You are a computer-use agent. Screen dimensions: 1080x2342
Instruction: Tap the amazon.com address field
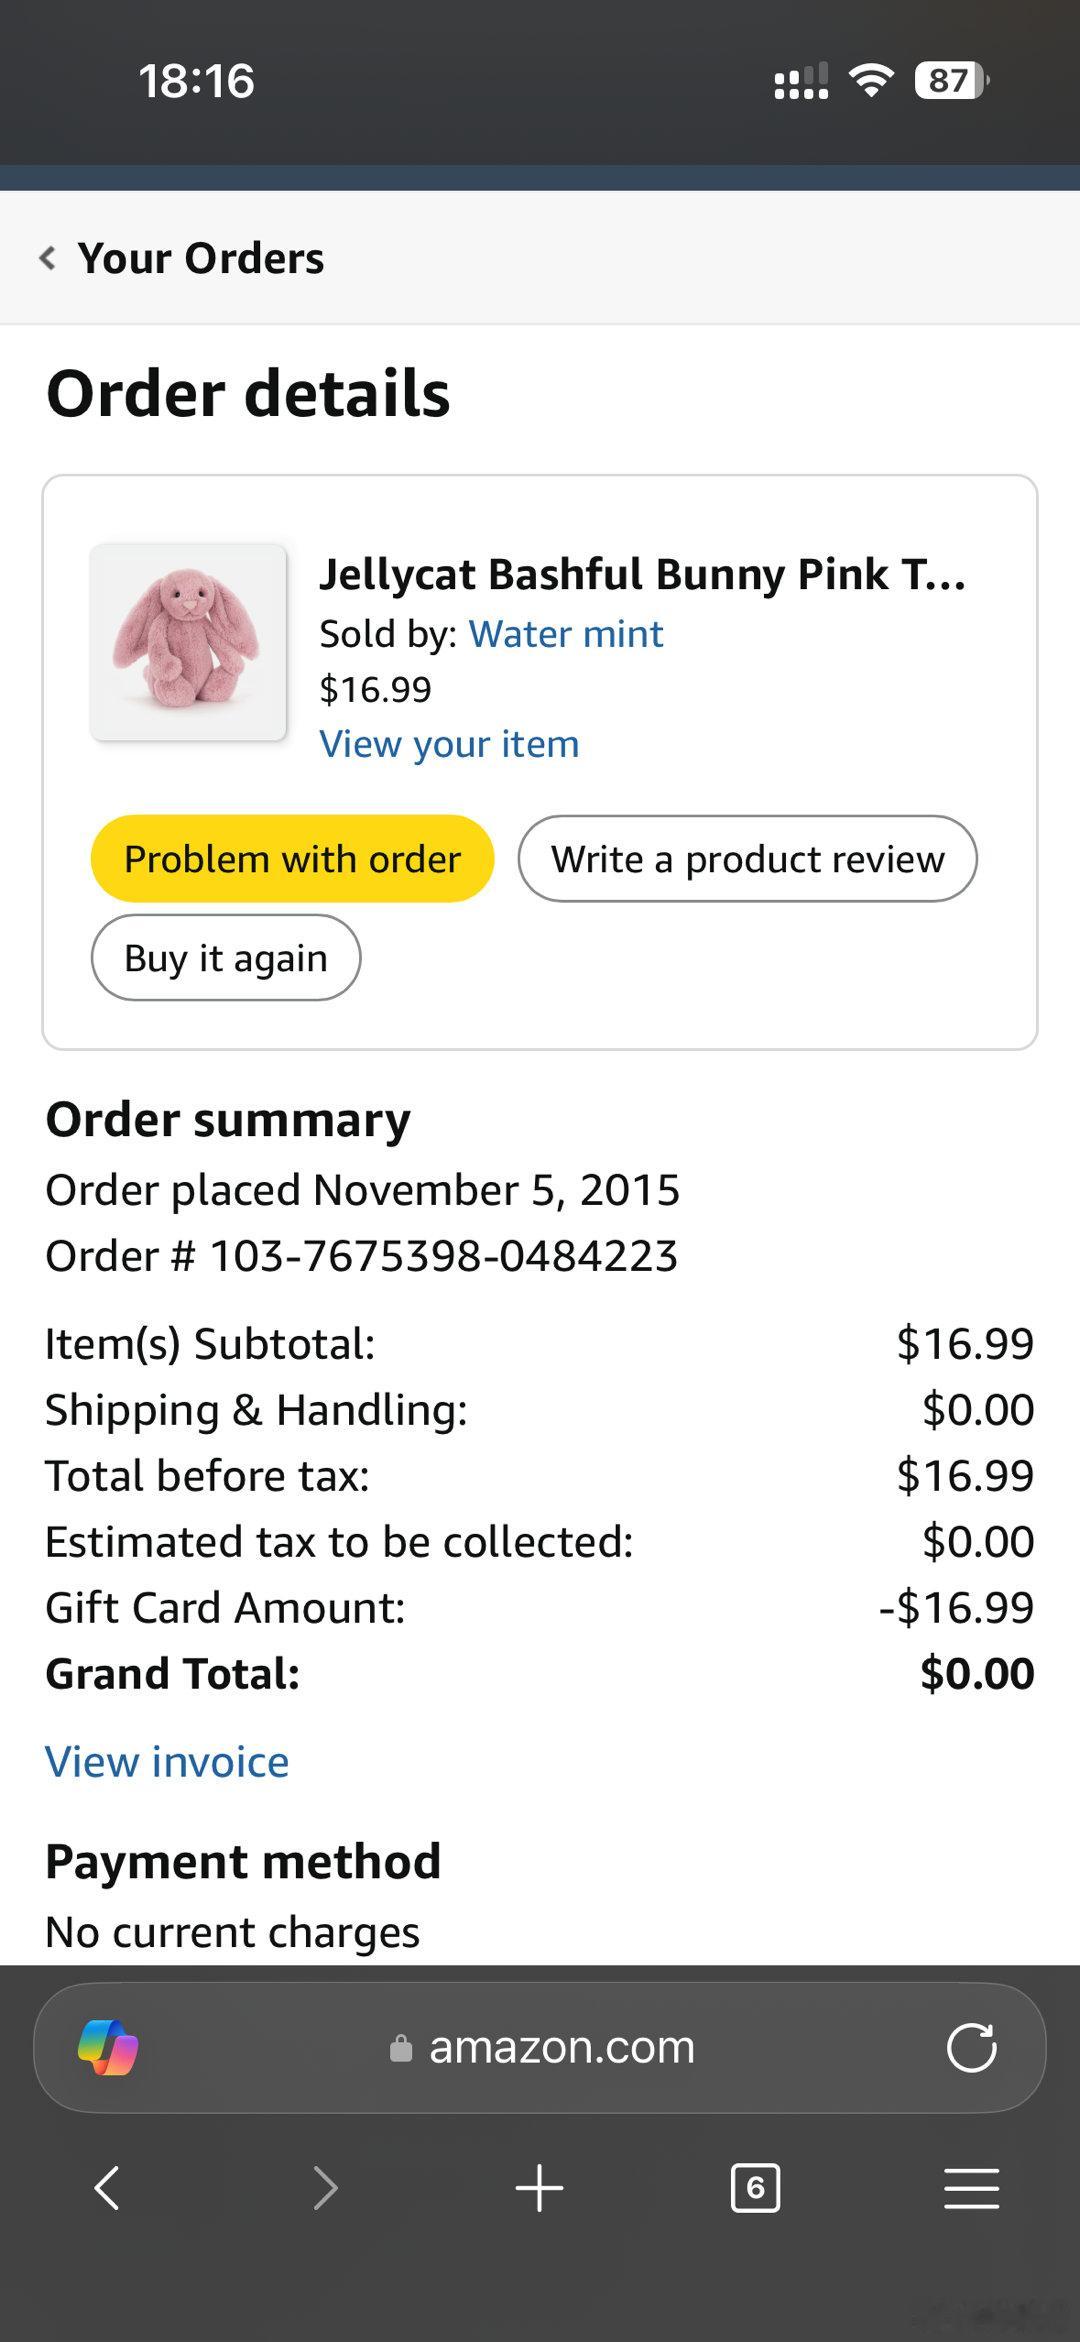(x=560, y=2047)
